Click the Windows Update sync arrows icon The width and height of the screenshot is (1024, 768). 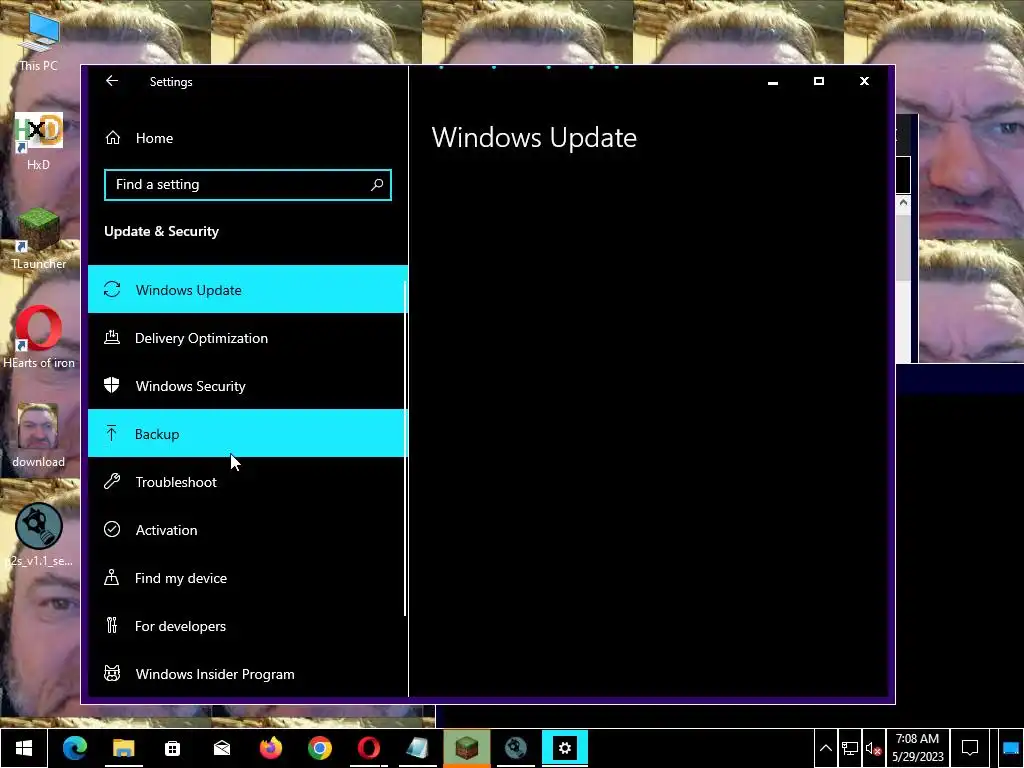pos(112,289)
